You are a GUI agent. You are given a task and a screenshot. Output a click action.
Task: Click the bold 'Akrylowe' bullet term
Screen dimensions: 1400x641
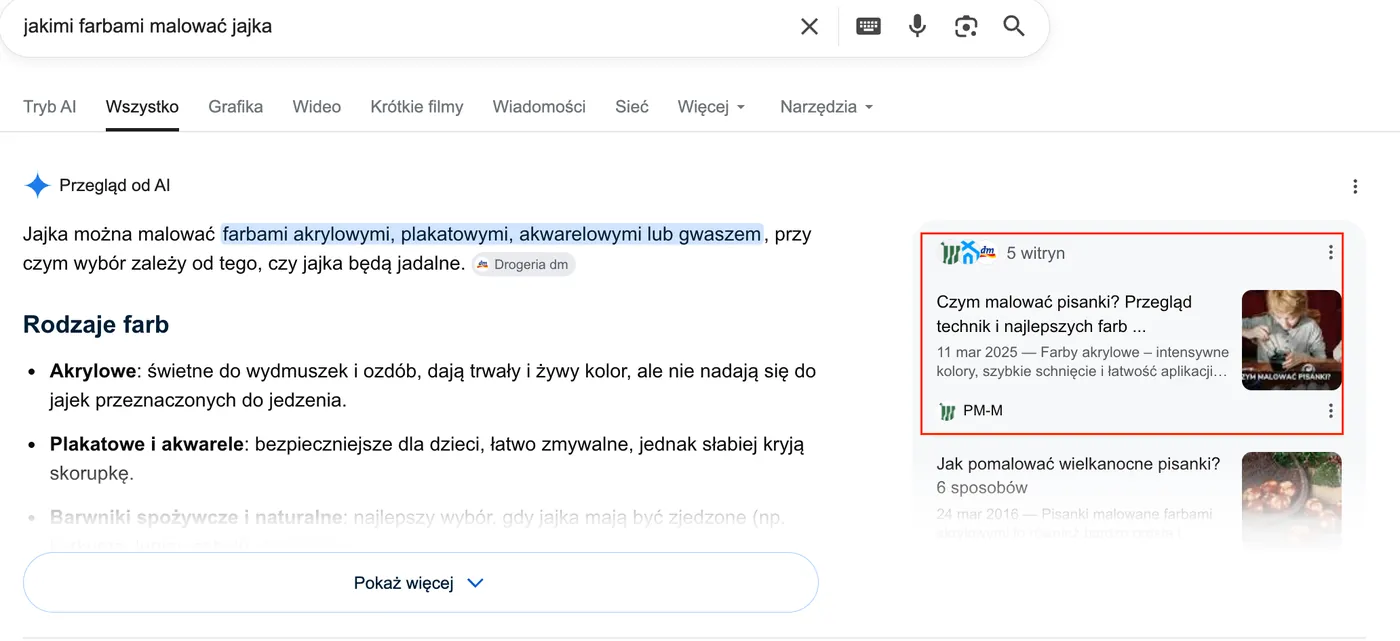[93, 371]
